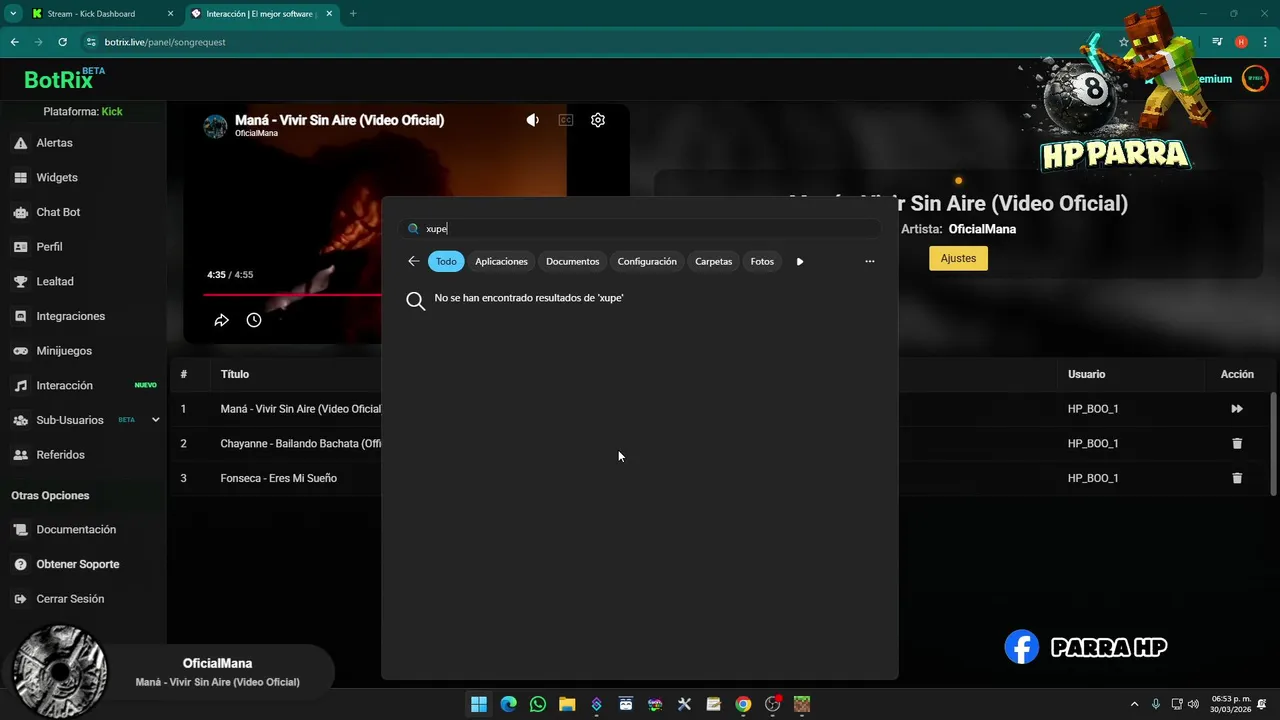Select the Carpetas search filter
This screenshot has height=720, width=1280.
click(713, 261)
